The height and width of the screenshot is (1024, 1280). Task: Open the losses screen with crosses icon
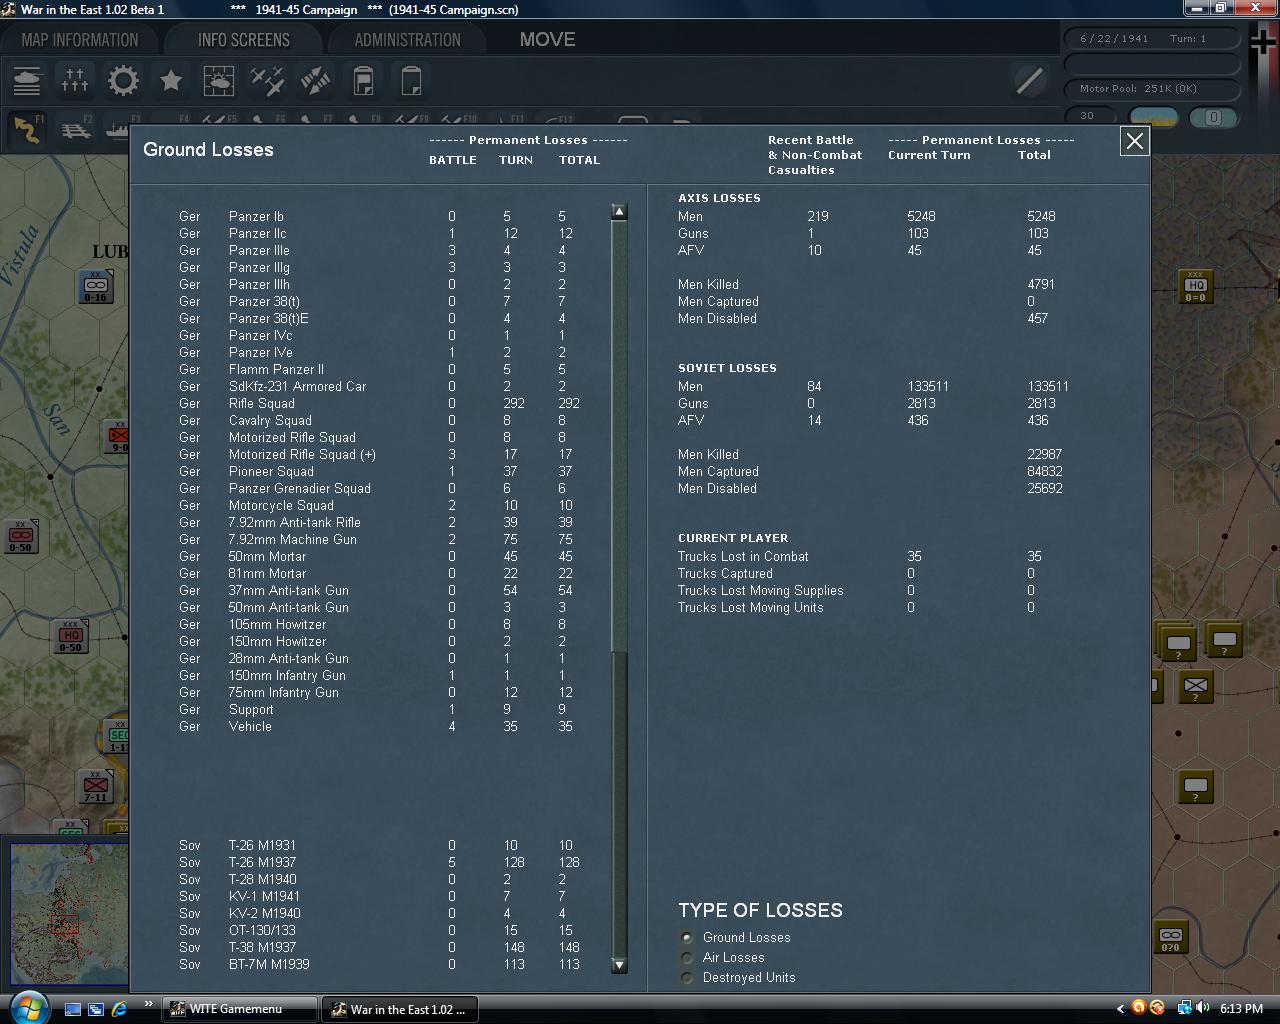[x=75, y=80]
